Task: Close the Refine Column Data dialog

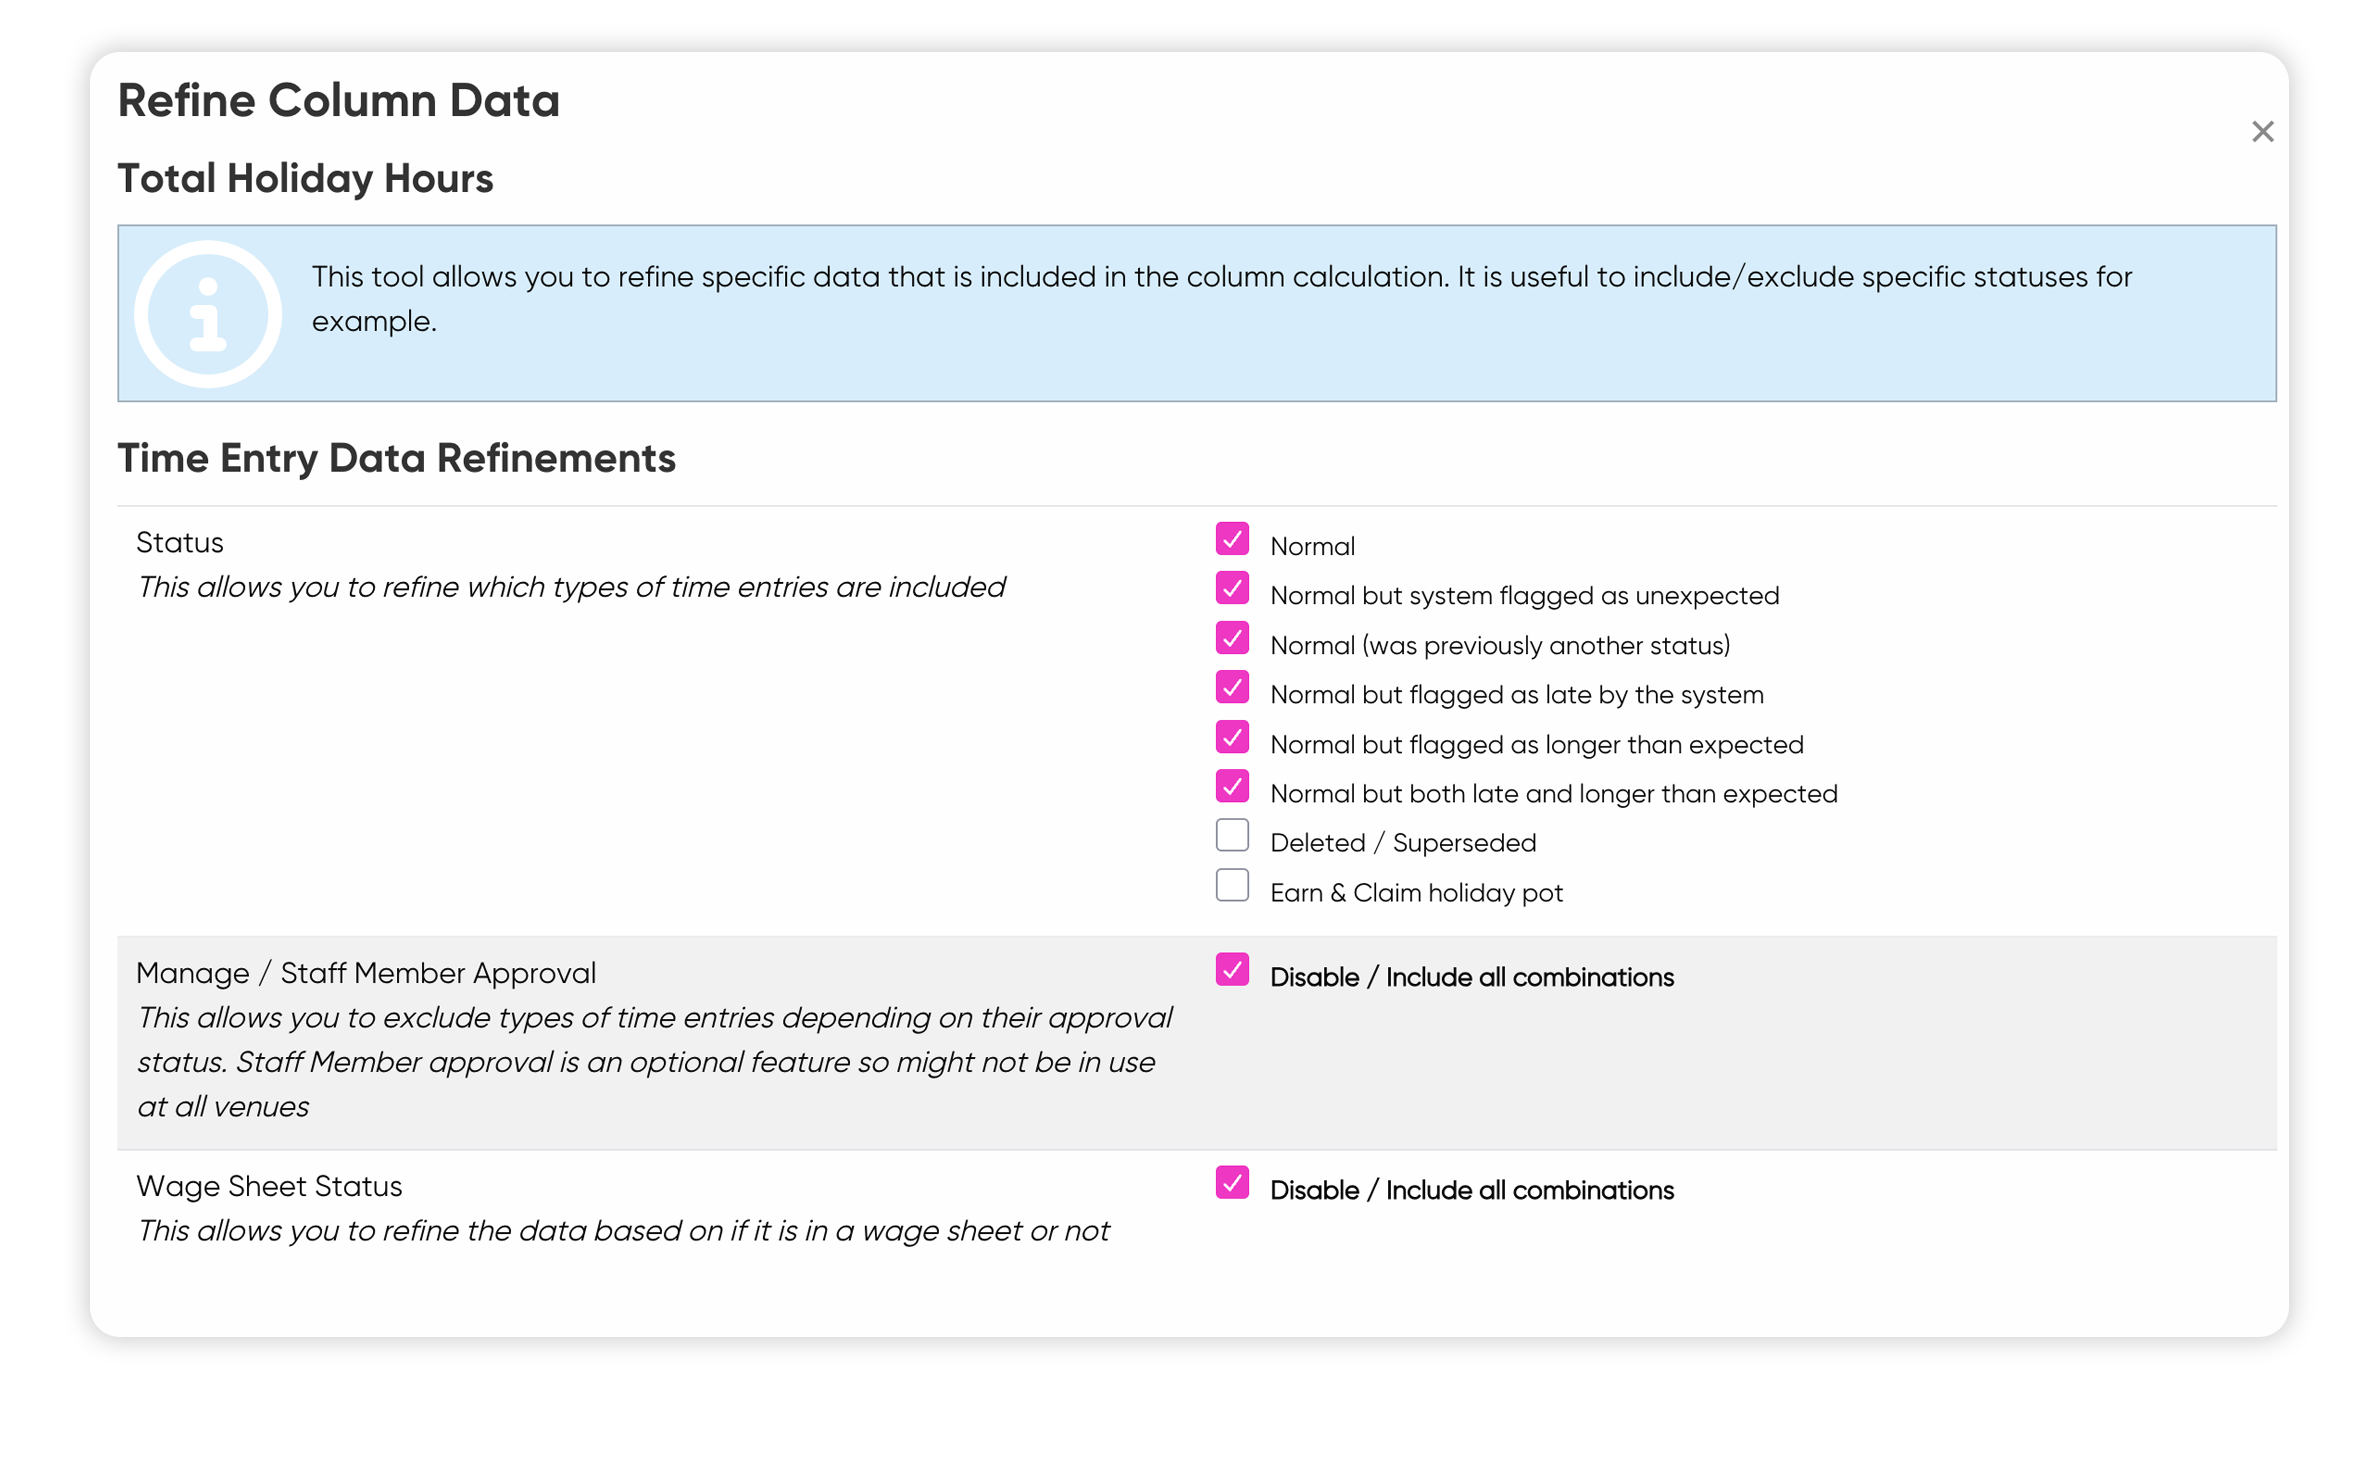Action: 2262,131
